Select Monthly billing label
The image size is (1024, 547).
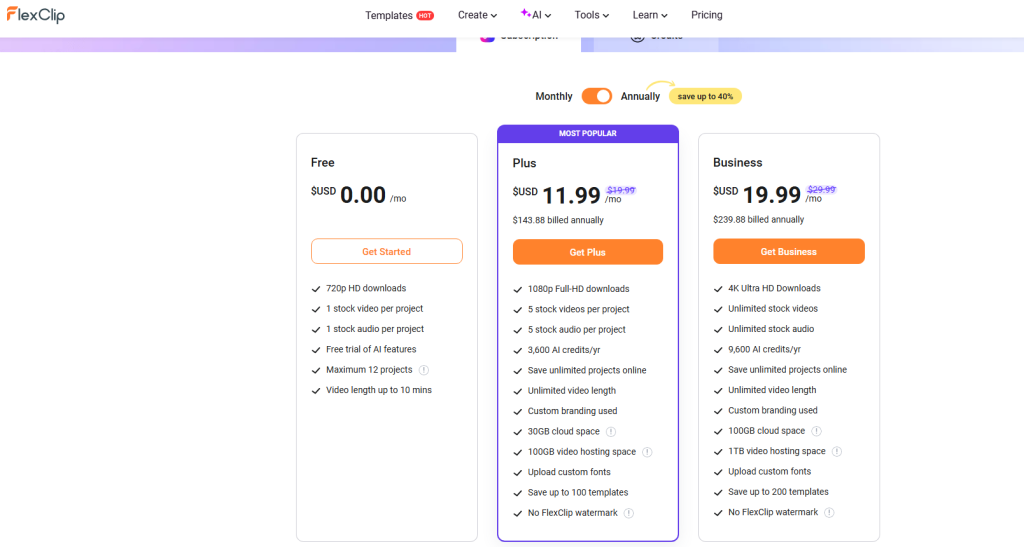(554, 97)
